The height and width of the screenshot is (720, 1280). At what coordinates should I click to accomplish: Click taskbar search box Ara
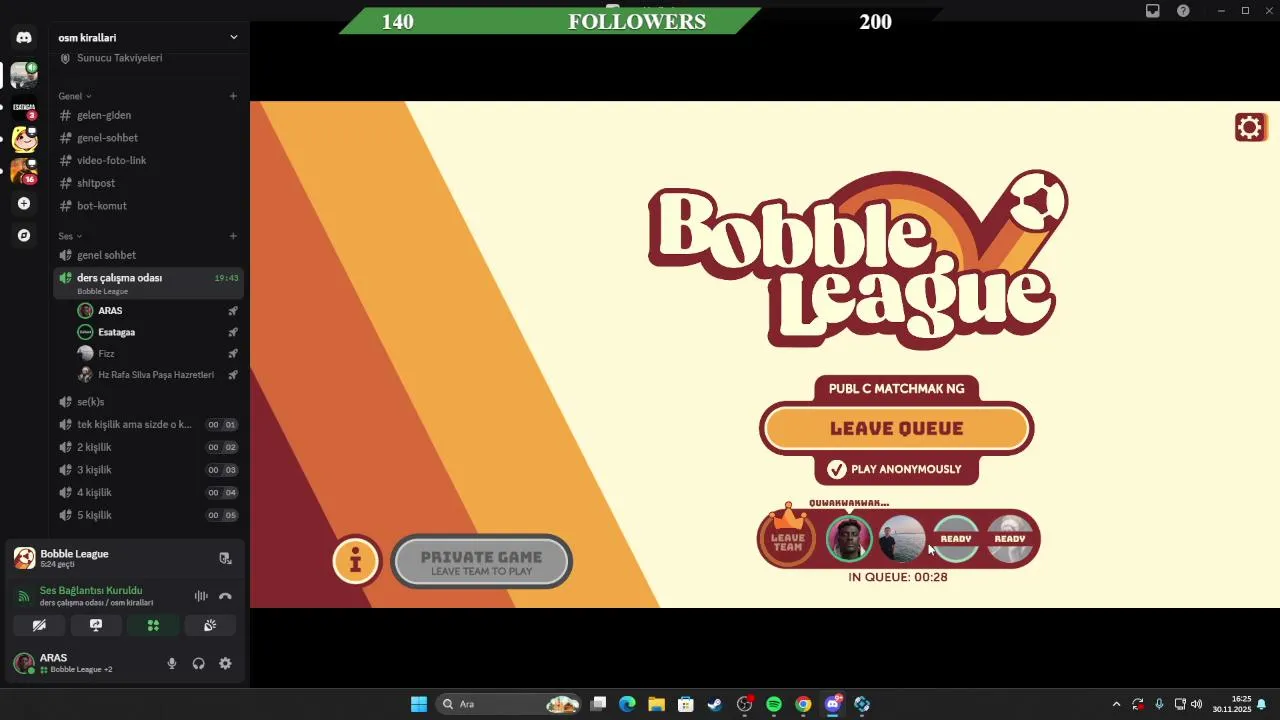click(x=510, y=704)
